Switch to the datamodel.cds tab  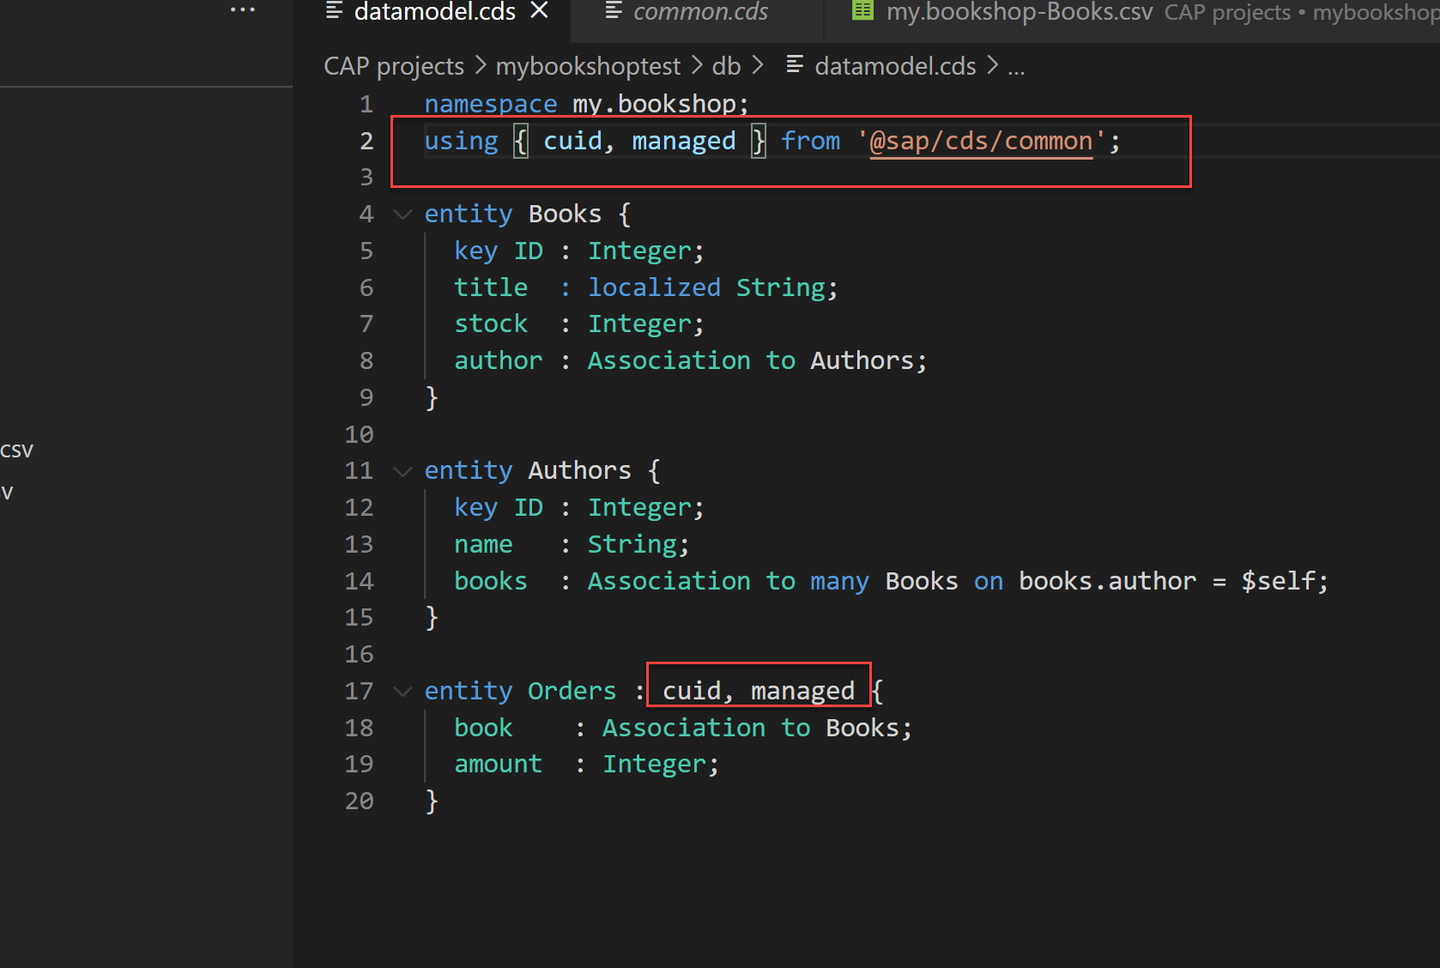pyautogui.click(x=435, y=11)
